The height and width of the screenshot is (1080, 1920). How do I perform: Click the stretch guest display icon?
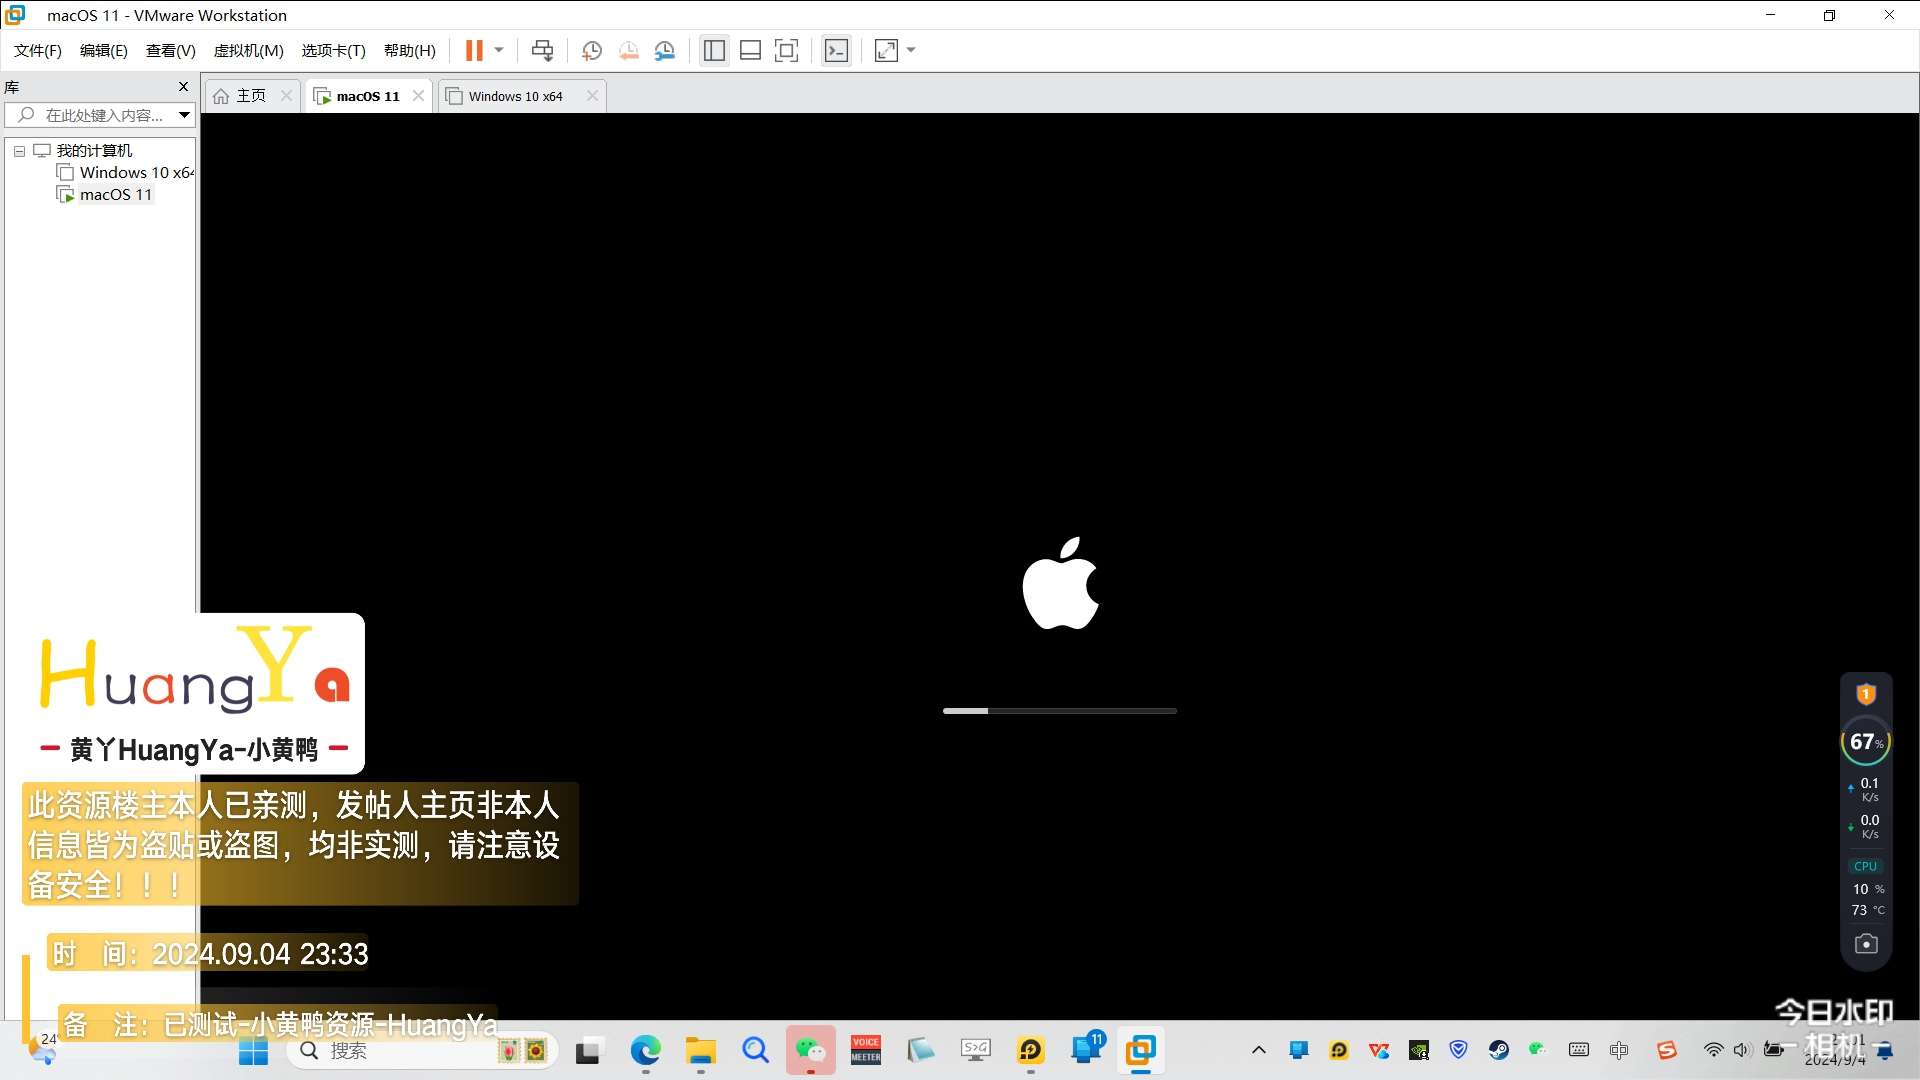pyautogui.click(x=886, y=51)
